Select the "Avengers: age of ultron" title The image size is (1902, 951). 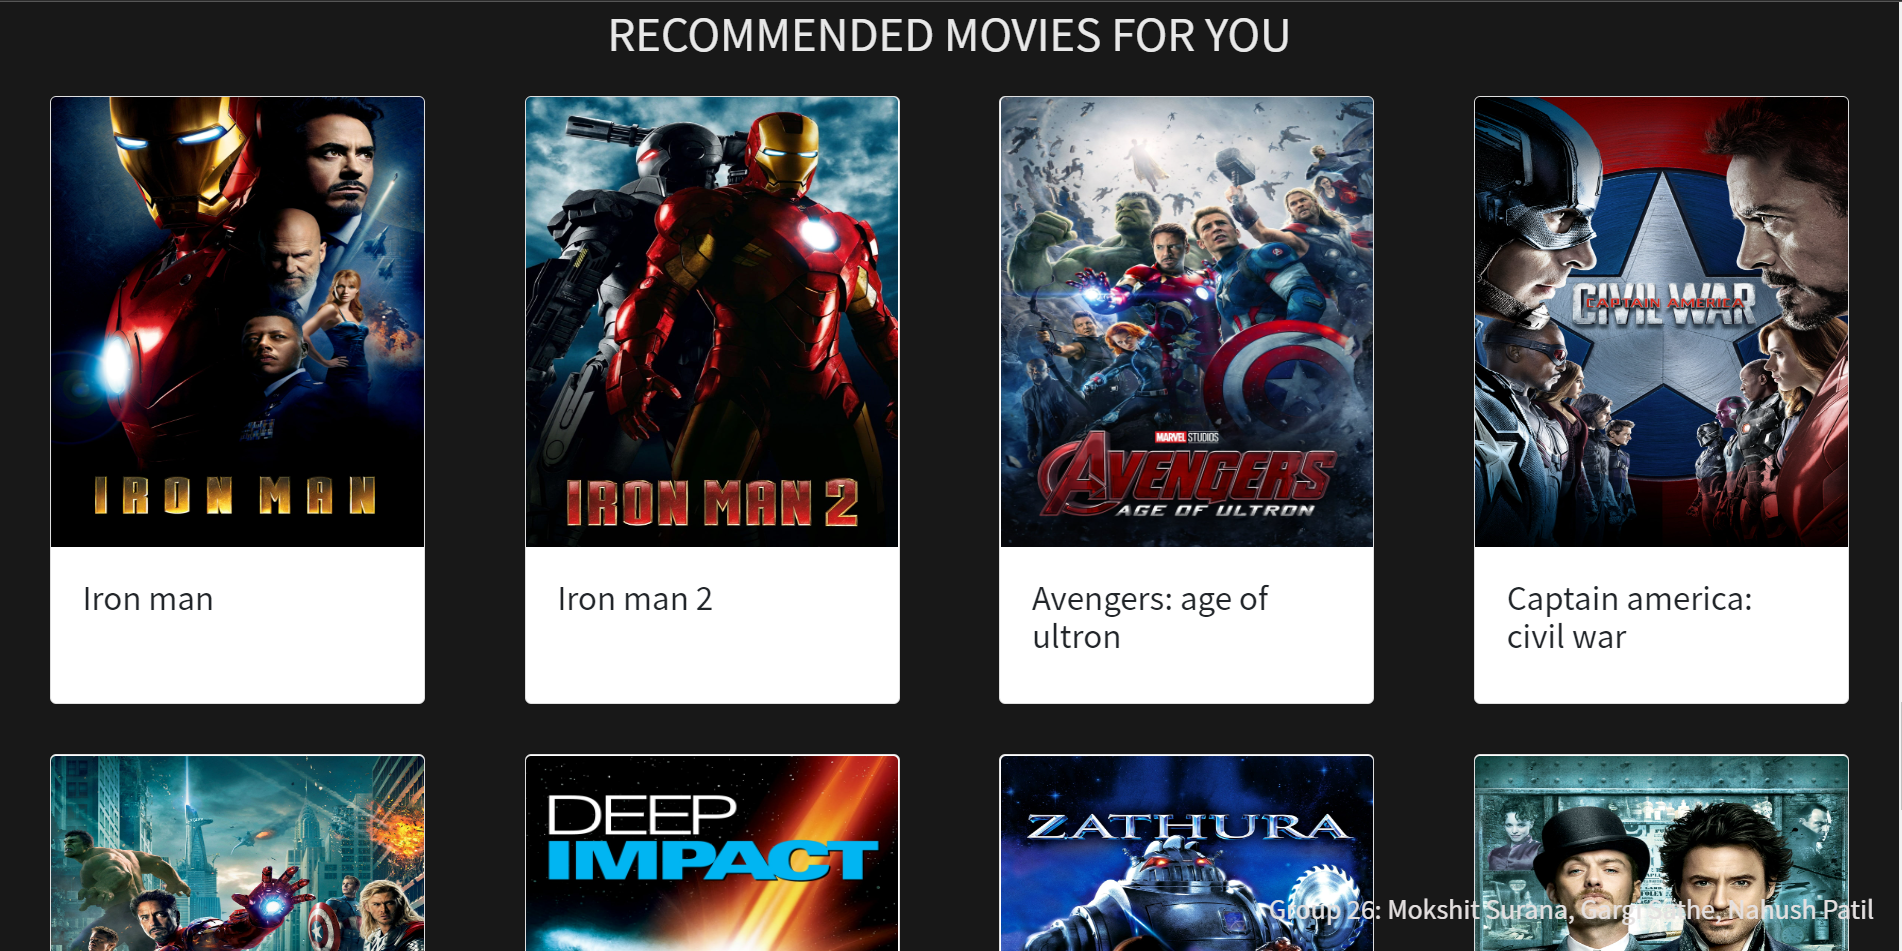tap(1150, 618)
